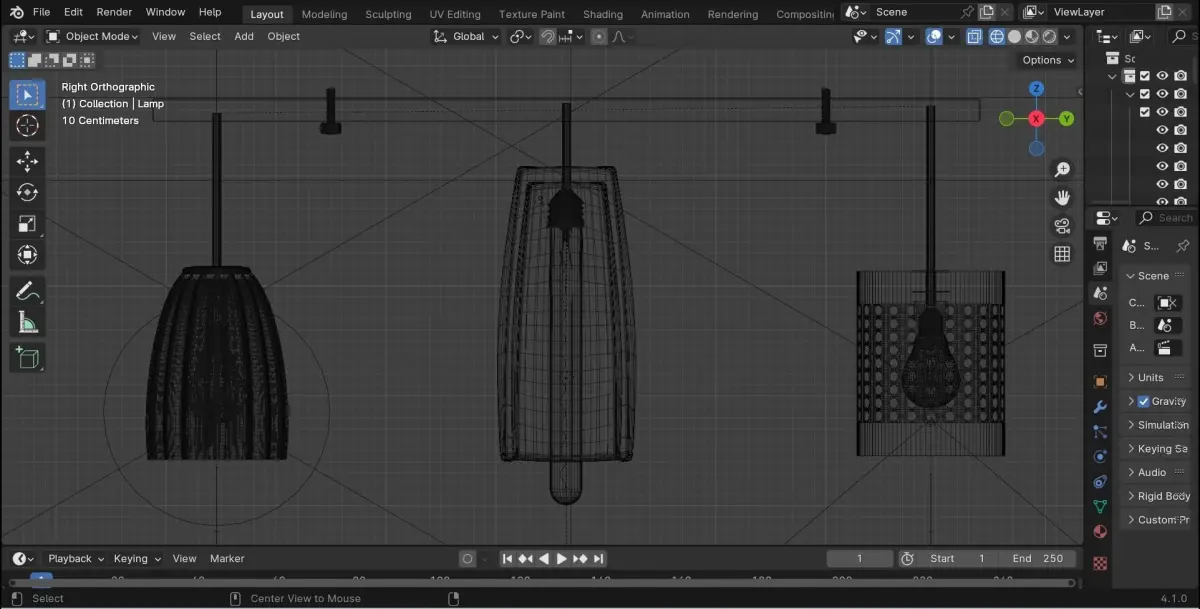This screenshot has height=609, width=1200.
Task: Toggle viewport overlays button
Action: pyautogui.click(x=933, y=37)
